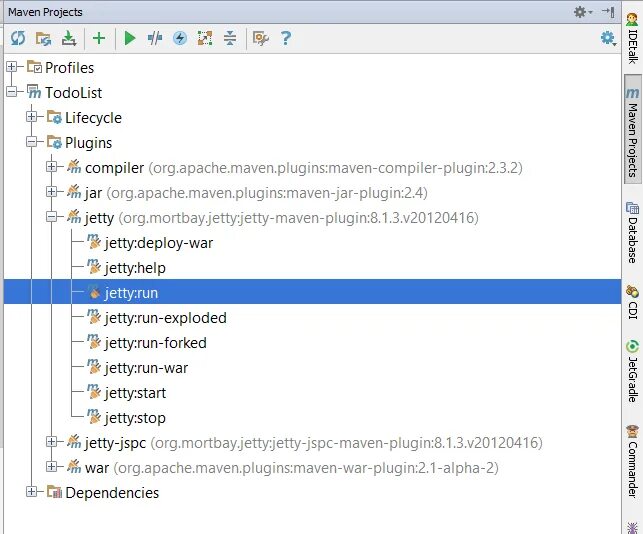This screenshot has width=643, height=534.
Task: Click the jetty:stop goal icon
Action: pyautogui.click(x=94, y=417)
